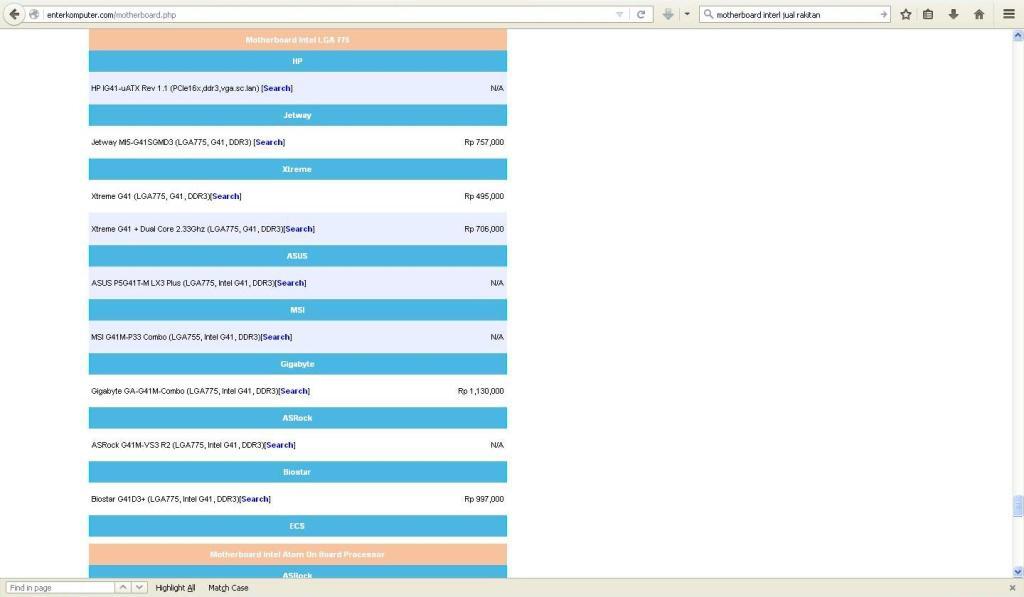Screen dimensions: 1024x597
Task: Click Jetway MI5-G41SGMD3 product name
Action: tap(171, 142)
